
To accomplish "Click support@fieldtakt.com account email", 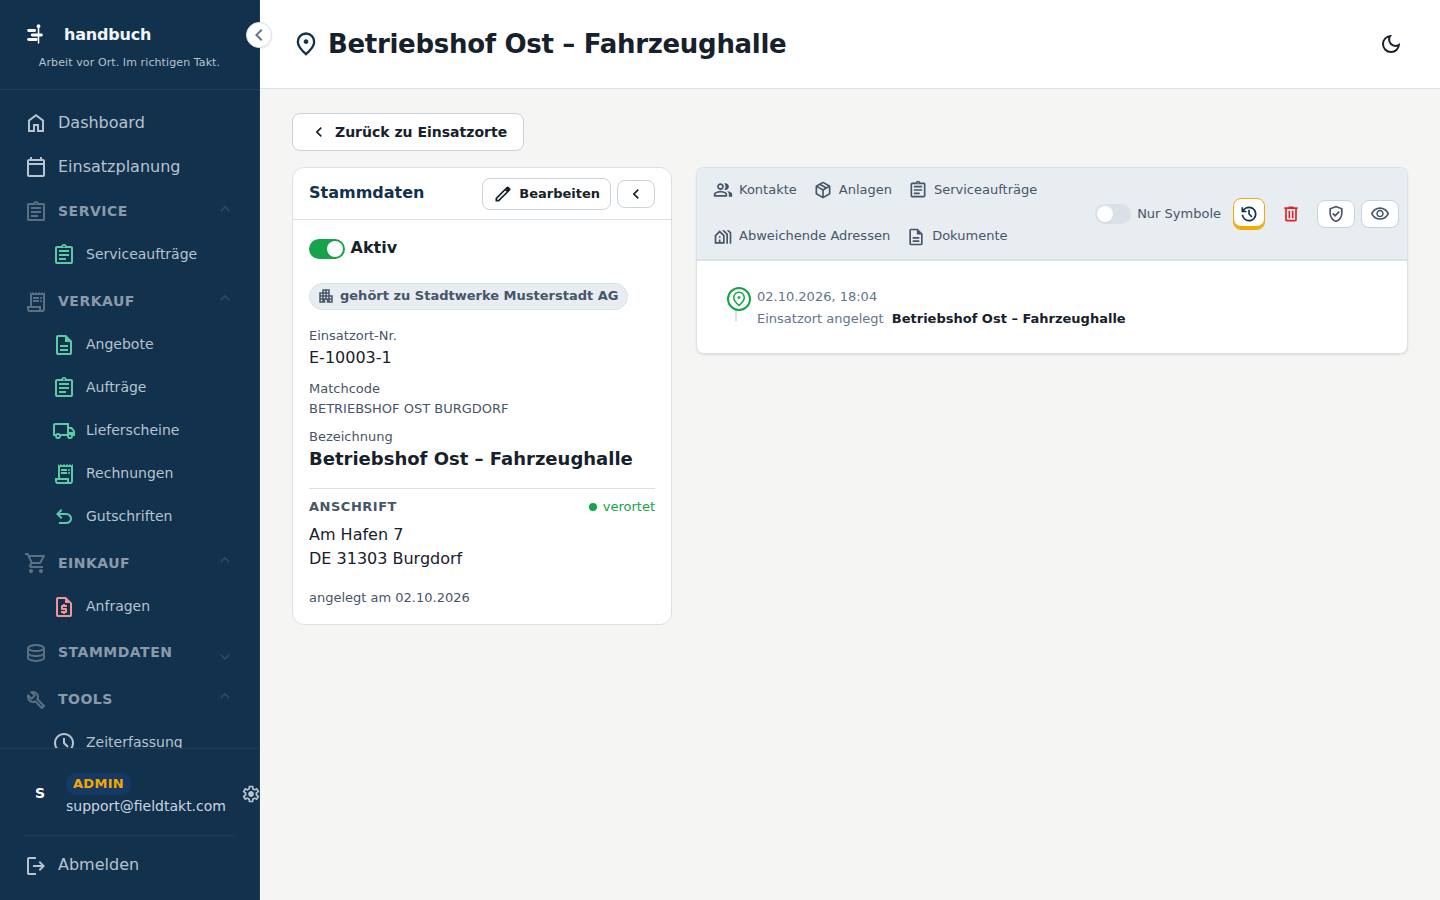I will click(x=146, y=806).
